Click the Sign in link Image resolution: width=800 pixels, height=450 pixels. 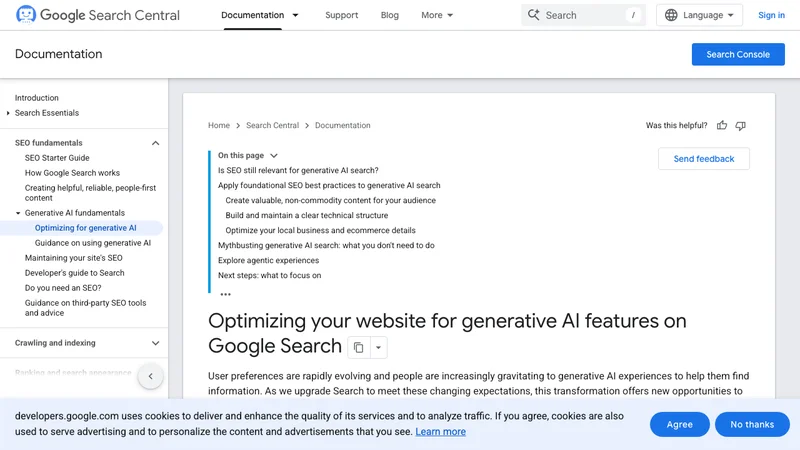click(771, 15)
